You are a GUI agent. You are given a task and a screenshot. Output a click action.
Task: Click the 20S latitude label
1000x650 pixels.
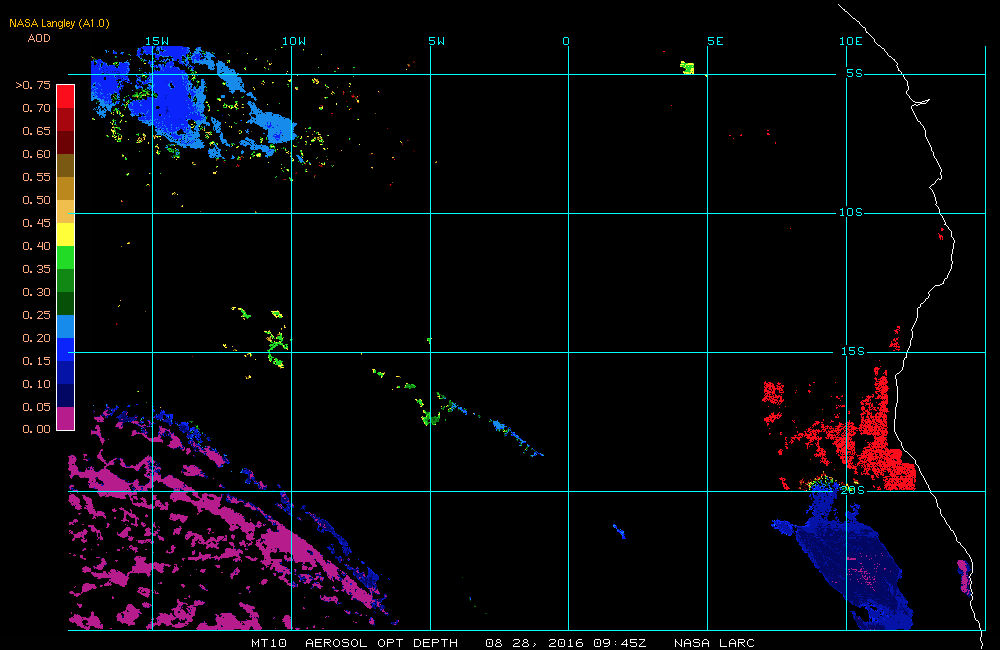[x=853, y=490]
